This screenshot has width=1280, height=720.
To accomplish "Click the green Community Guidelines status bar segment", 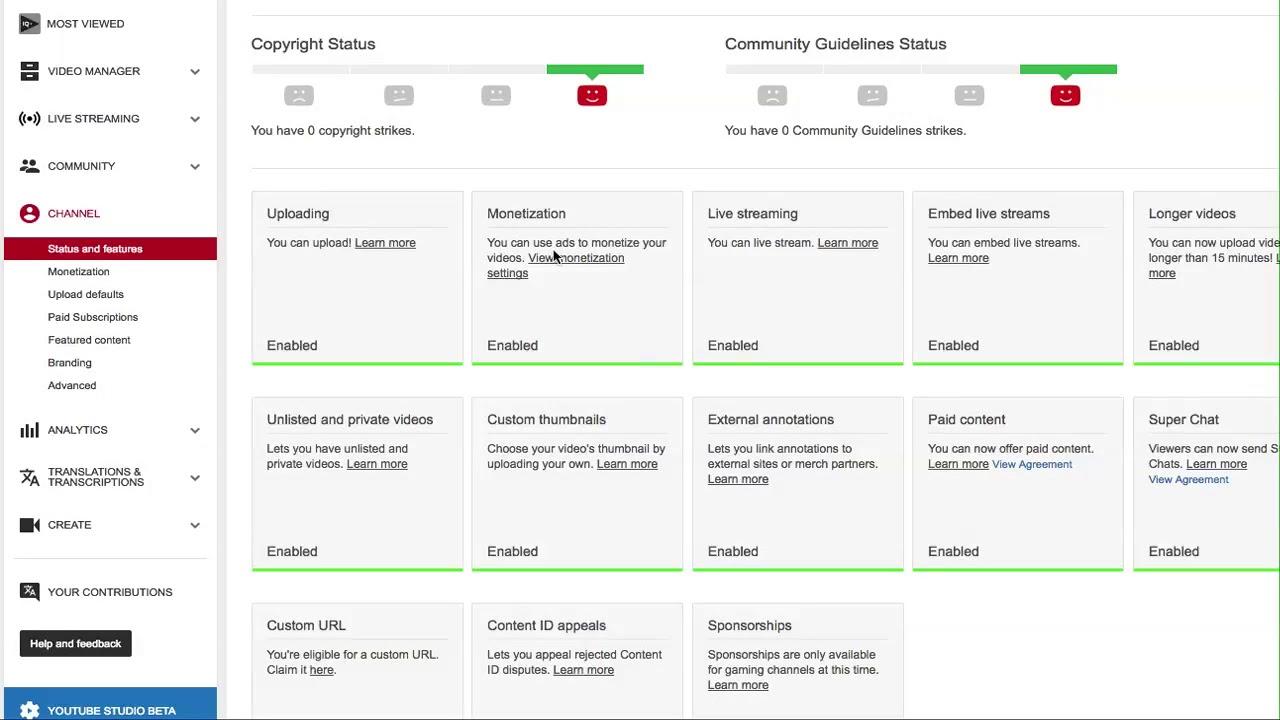I will (1068, 69).
